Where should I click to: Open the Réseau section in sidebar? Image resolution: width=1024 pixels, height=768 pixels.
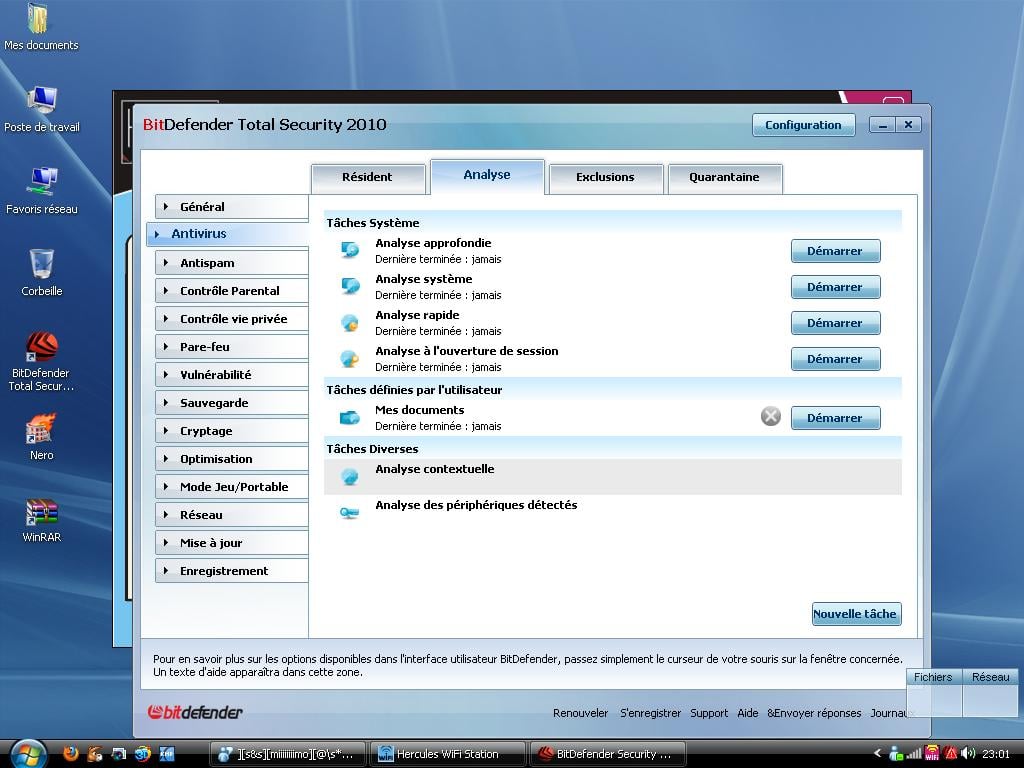click(x=231, y=515)
